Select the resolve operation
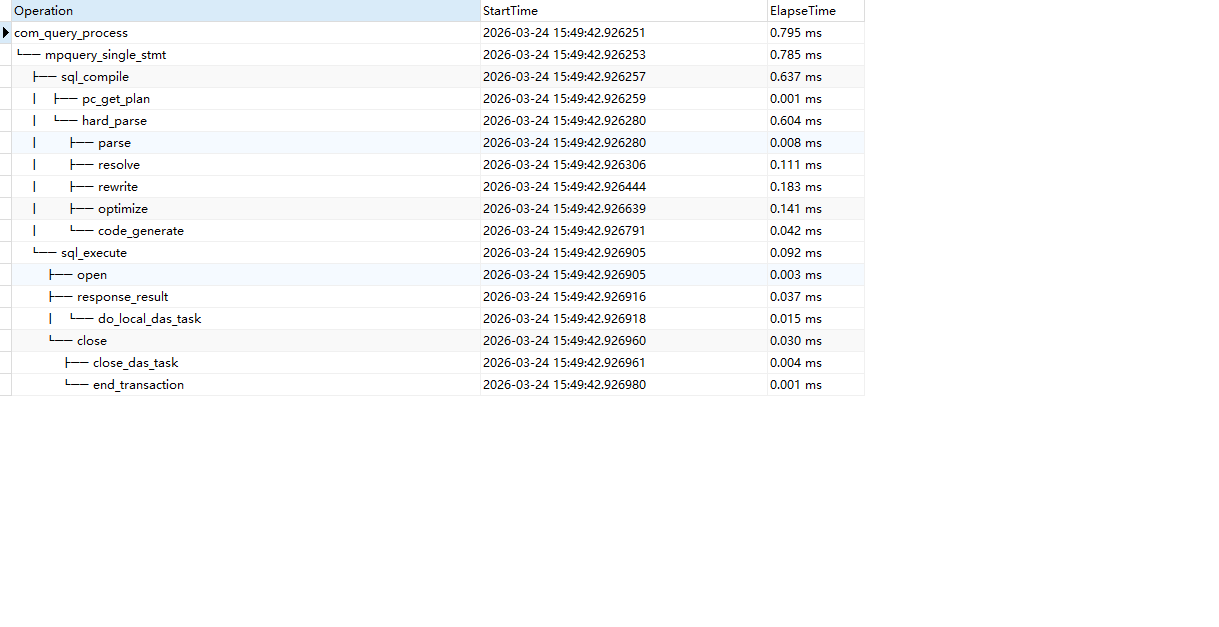The height and width of the screenshot is (627, 1219). [119, 165]
